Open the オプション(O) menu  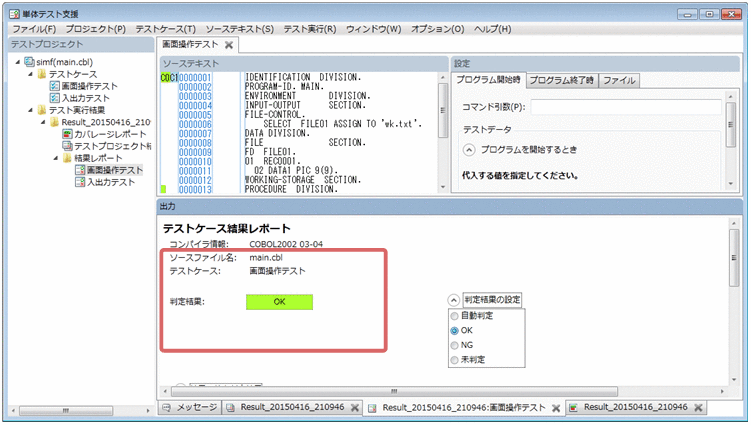[x=438, y=29]
